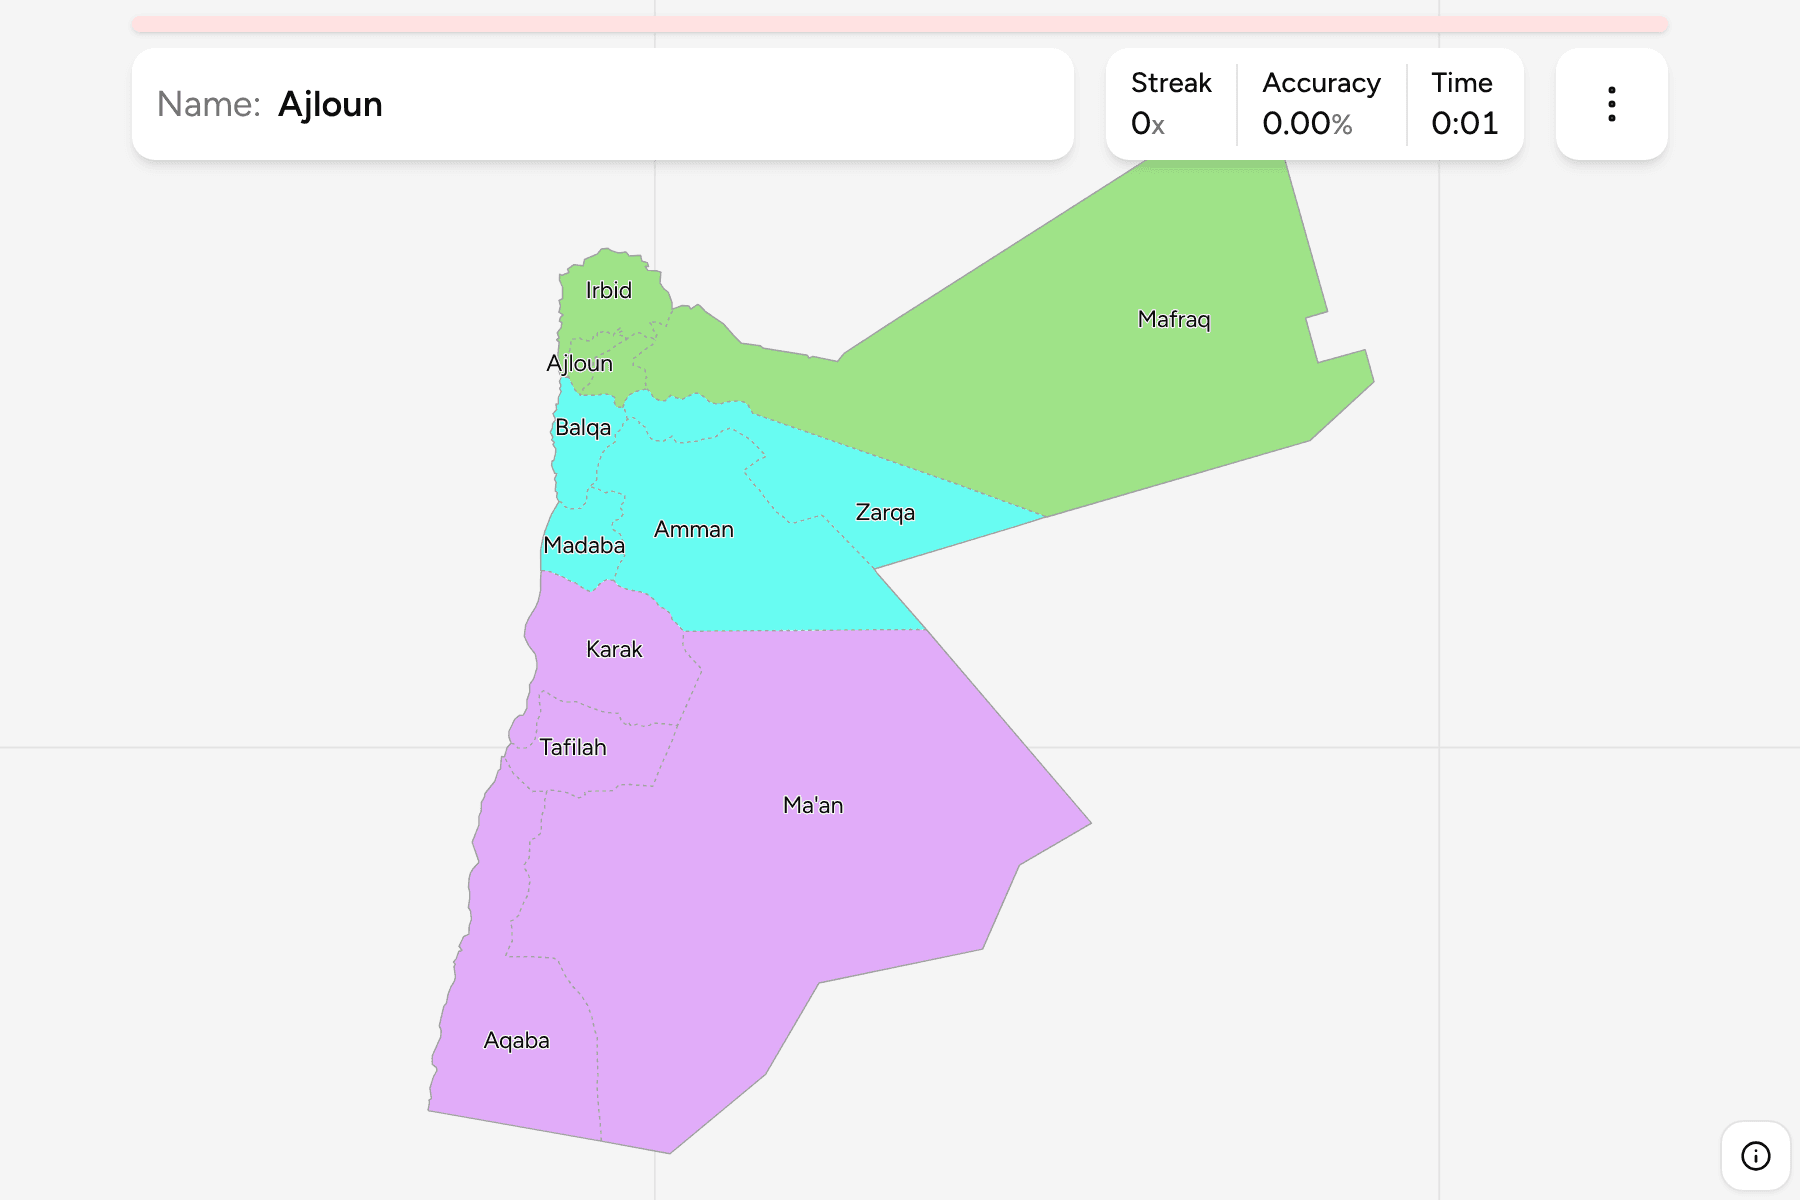Click the Madaba map label
The image size is (1800, 1200).
(x=584, y=546)
